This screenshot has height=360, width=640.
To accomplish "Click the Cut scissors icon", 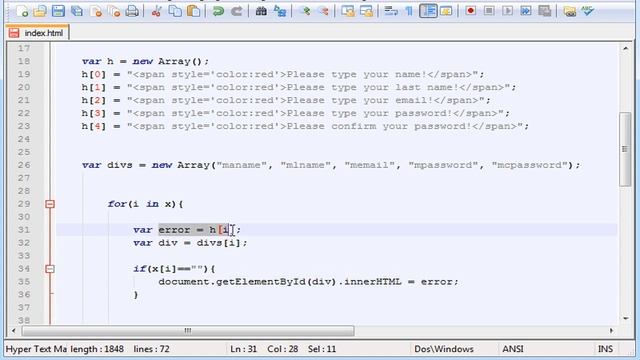I will click(156, 11).
